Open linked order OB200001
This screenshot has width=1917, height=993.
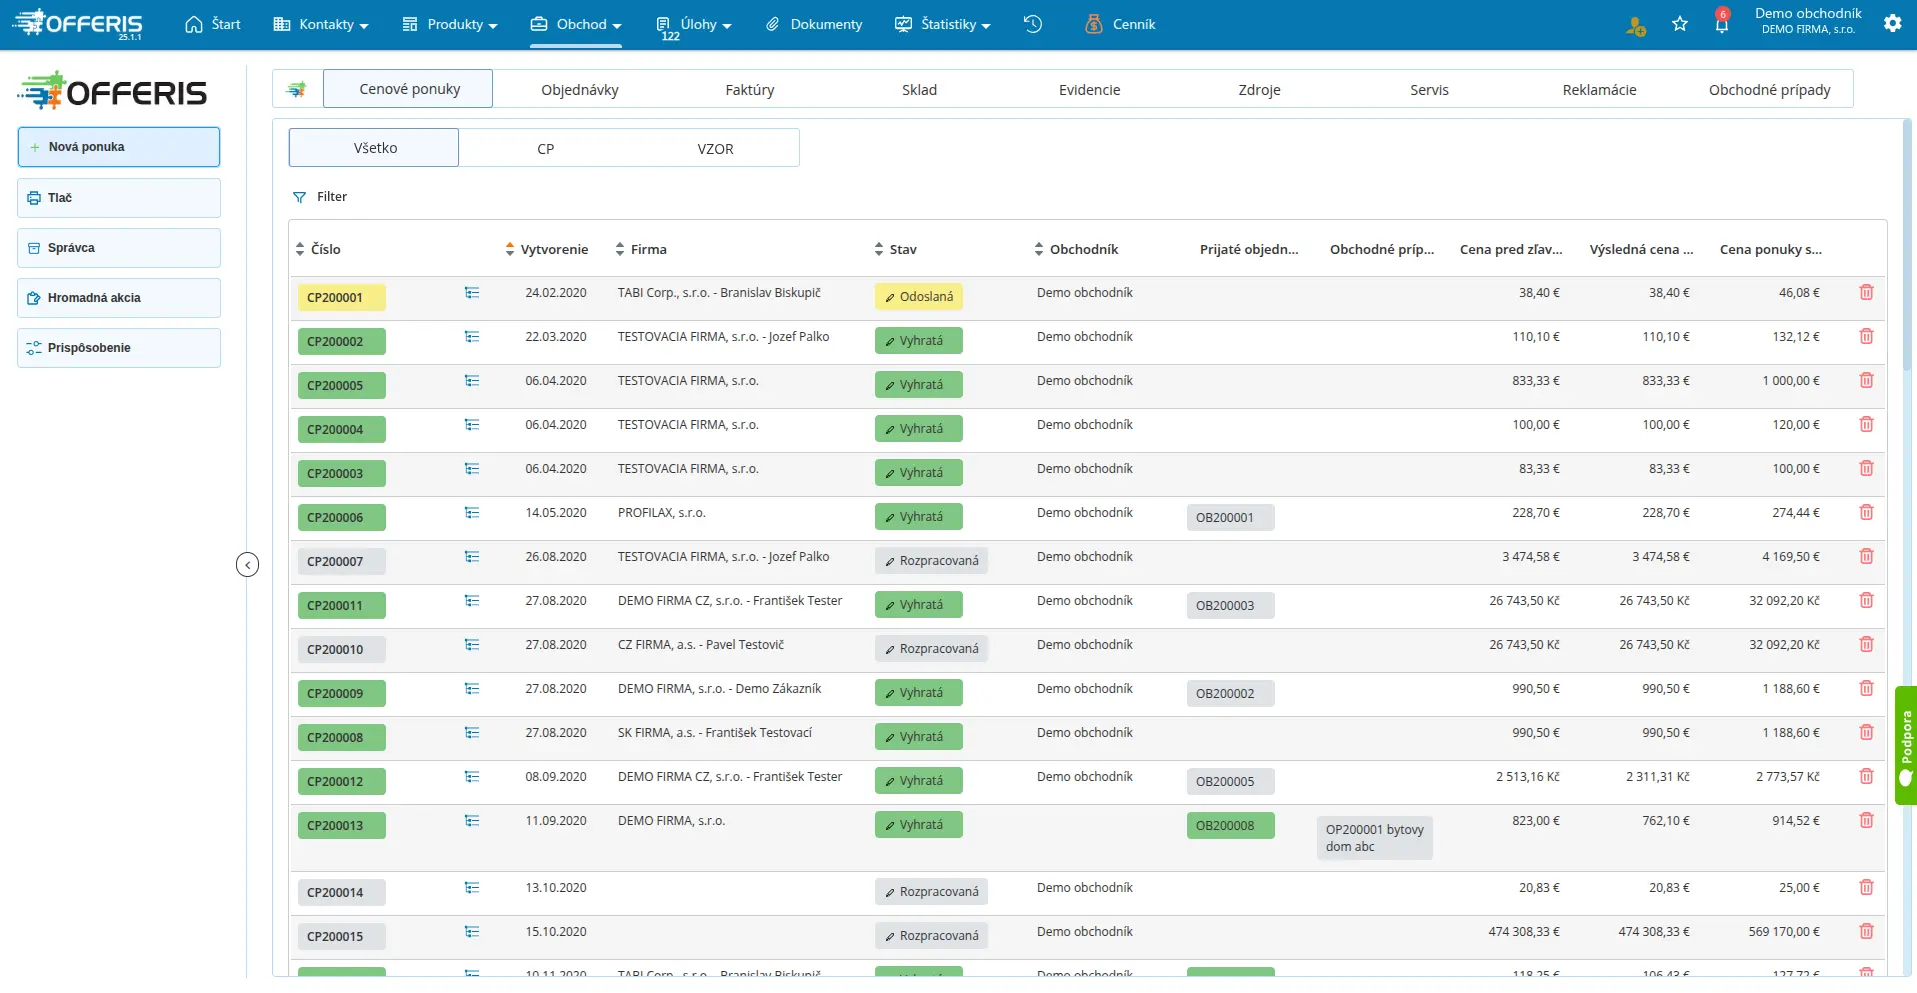point(1230,517)
